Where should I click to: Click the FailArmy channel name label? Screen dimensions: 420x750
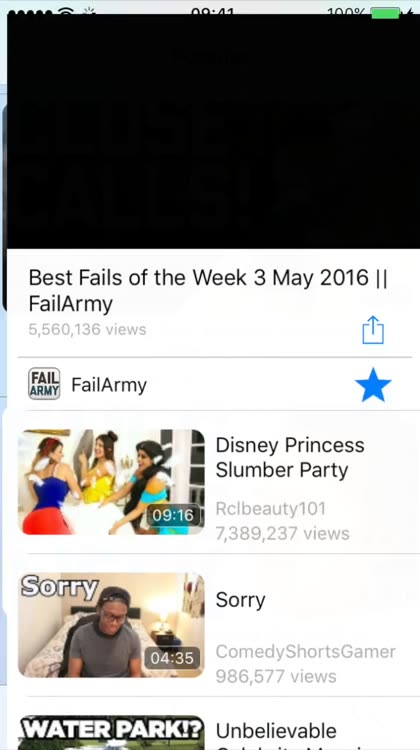pyautogui.click(x=109, y=385)
